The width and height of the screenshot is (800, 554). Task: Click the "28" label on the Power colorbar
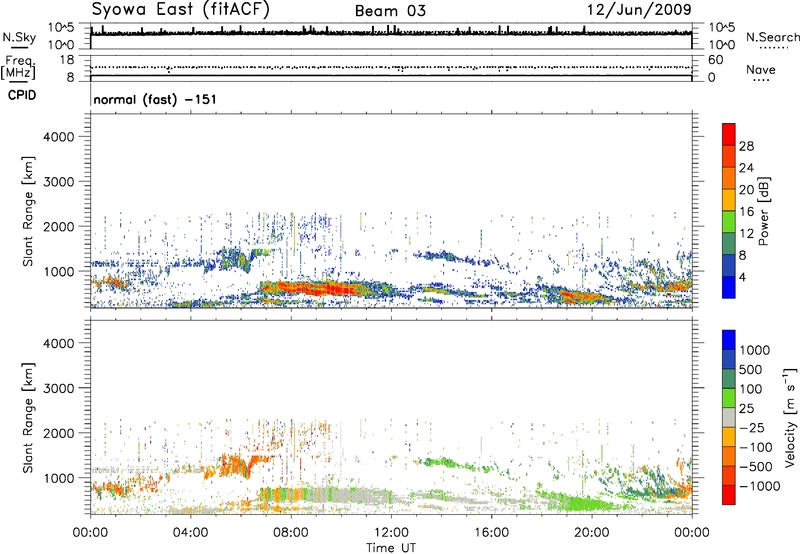click(746, 146)
